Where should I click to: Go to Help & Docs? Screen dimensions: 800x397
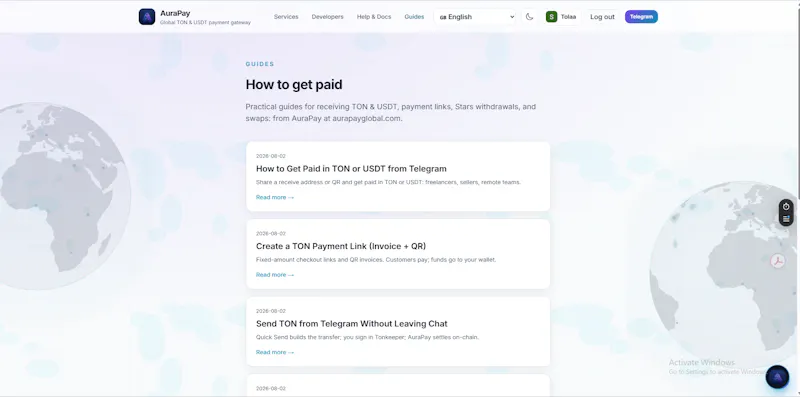[374, 17]
